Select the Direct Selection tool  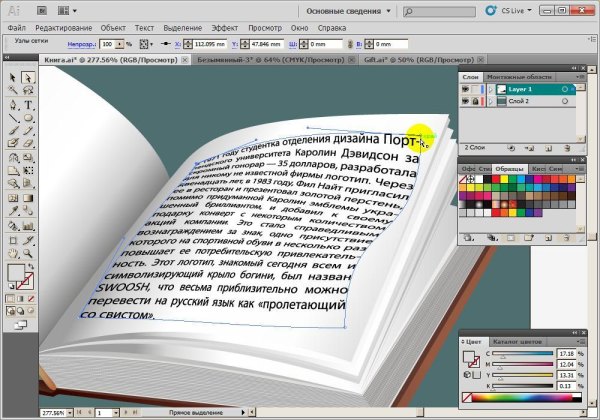28,78
